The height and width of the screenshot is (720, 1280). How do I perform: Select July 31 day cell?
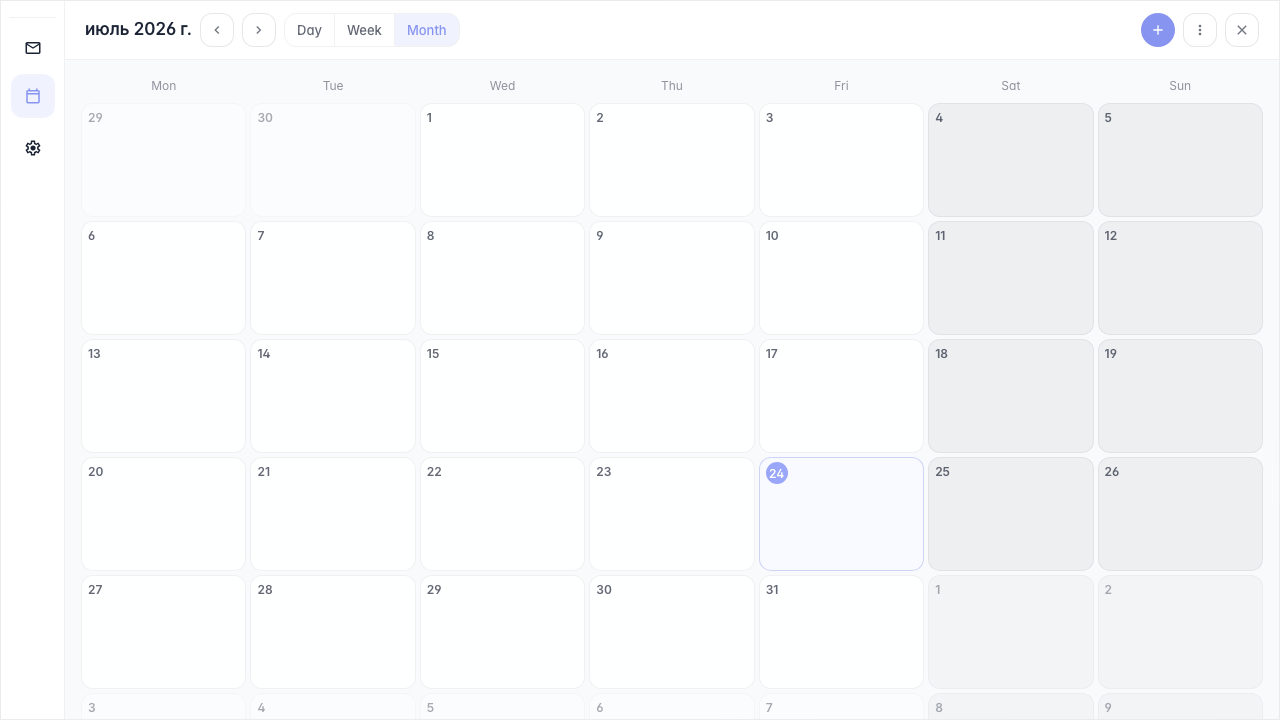point(841,632)
